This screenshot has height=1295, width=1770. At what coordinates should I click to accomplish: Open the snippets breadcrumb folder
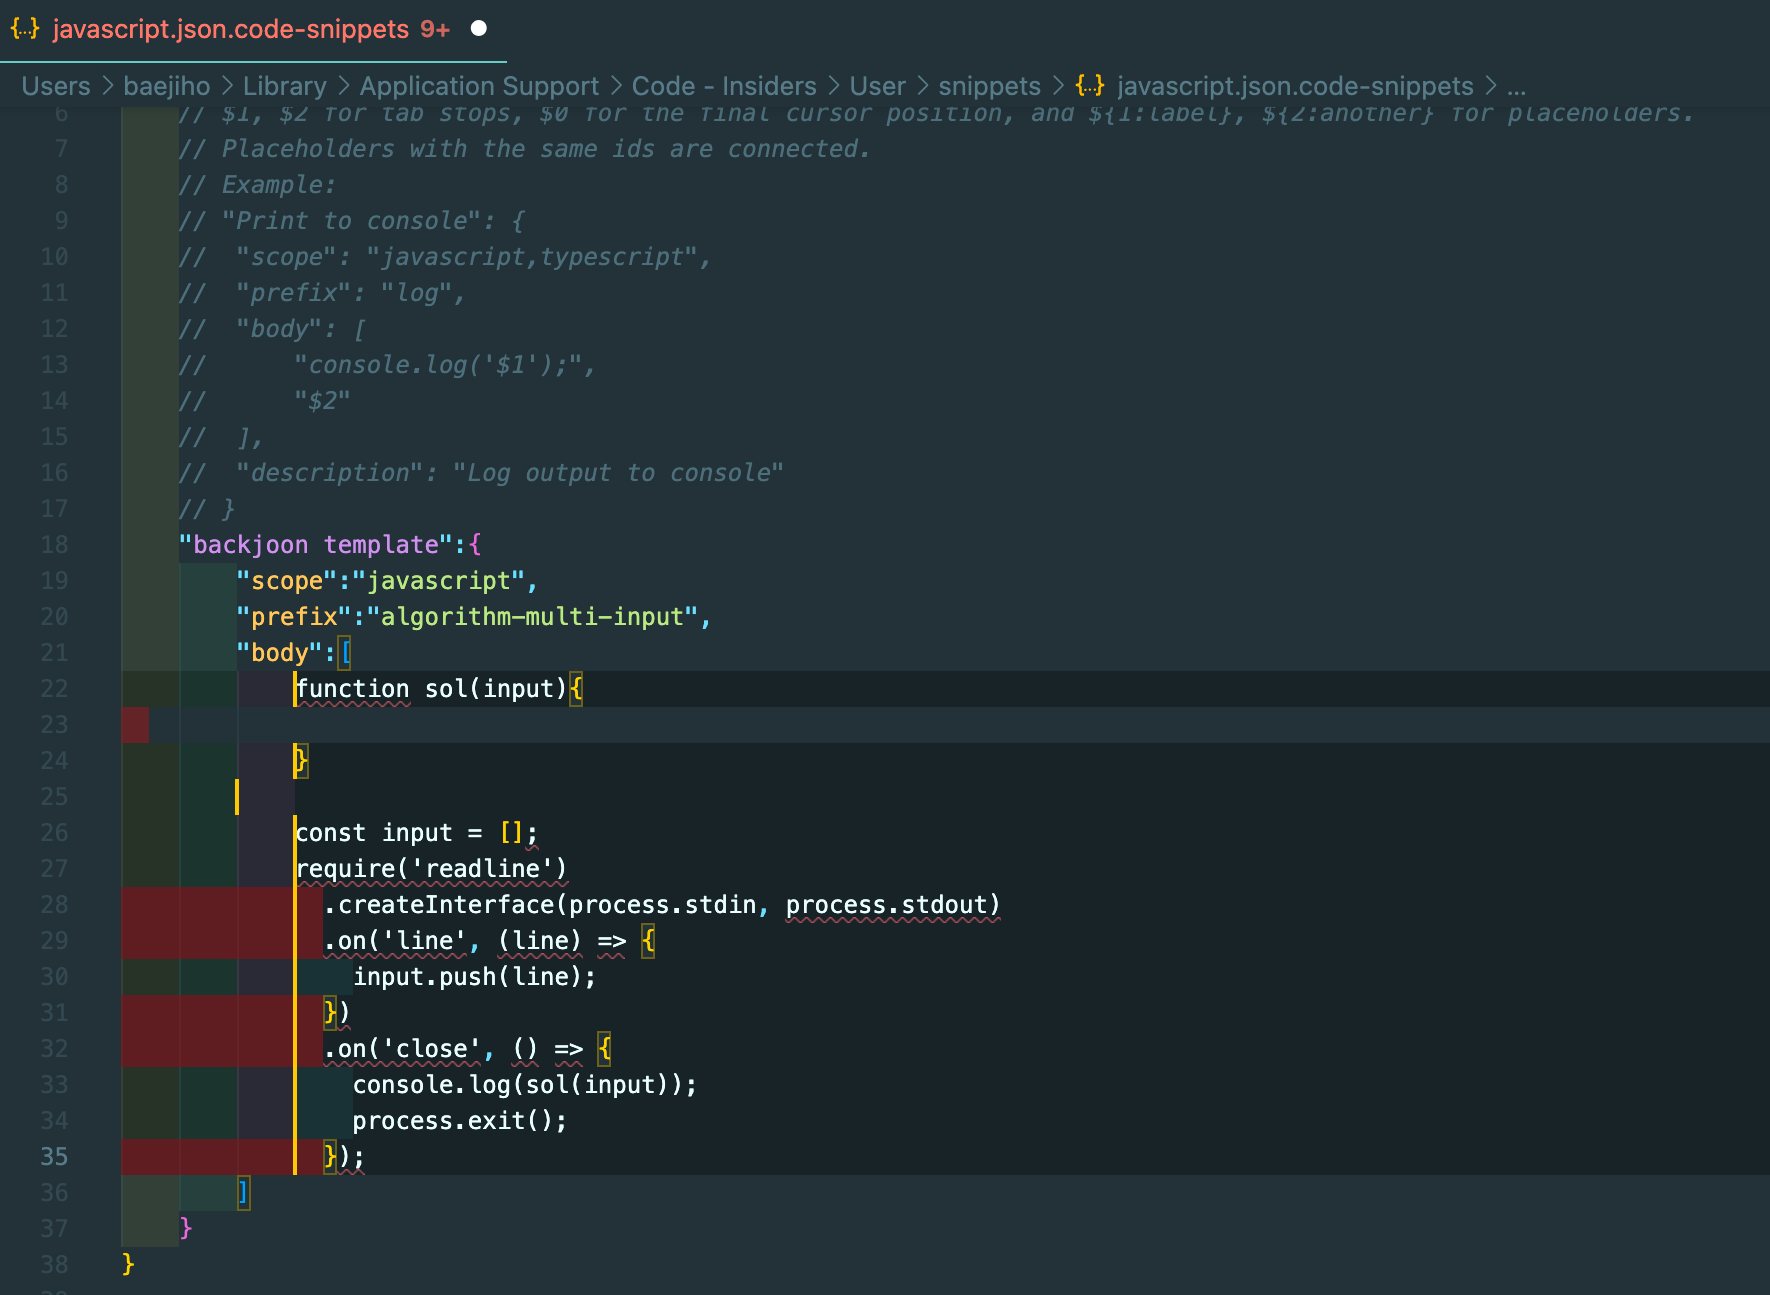tap(990, 87)
